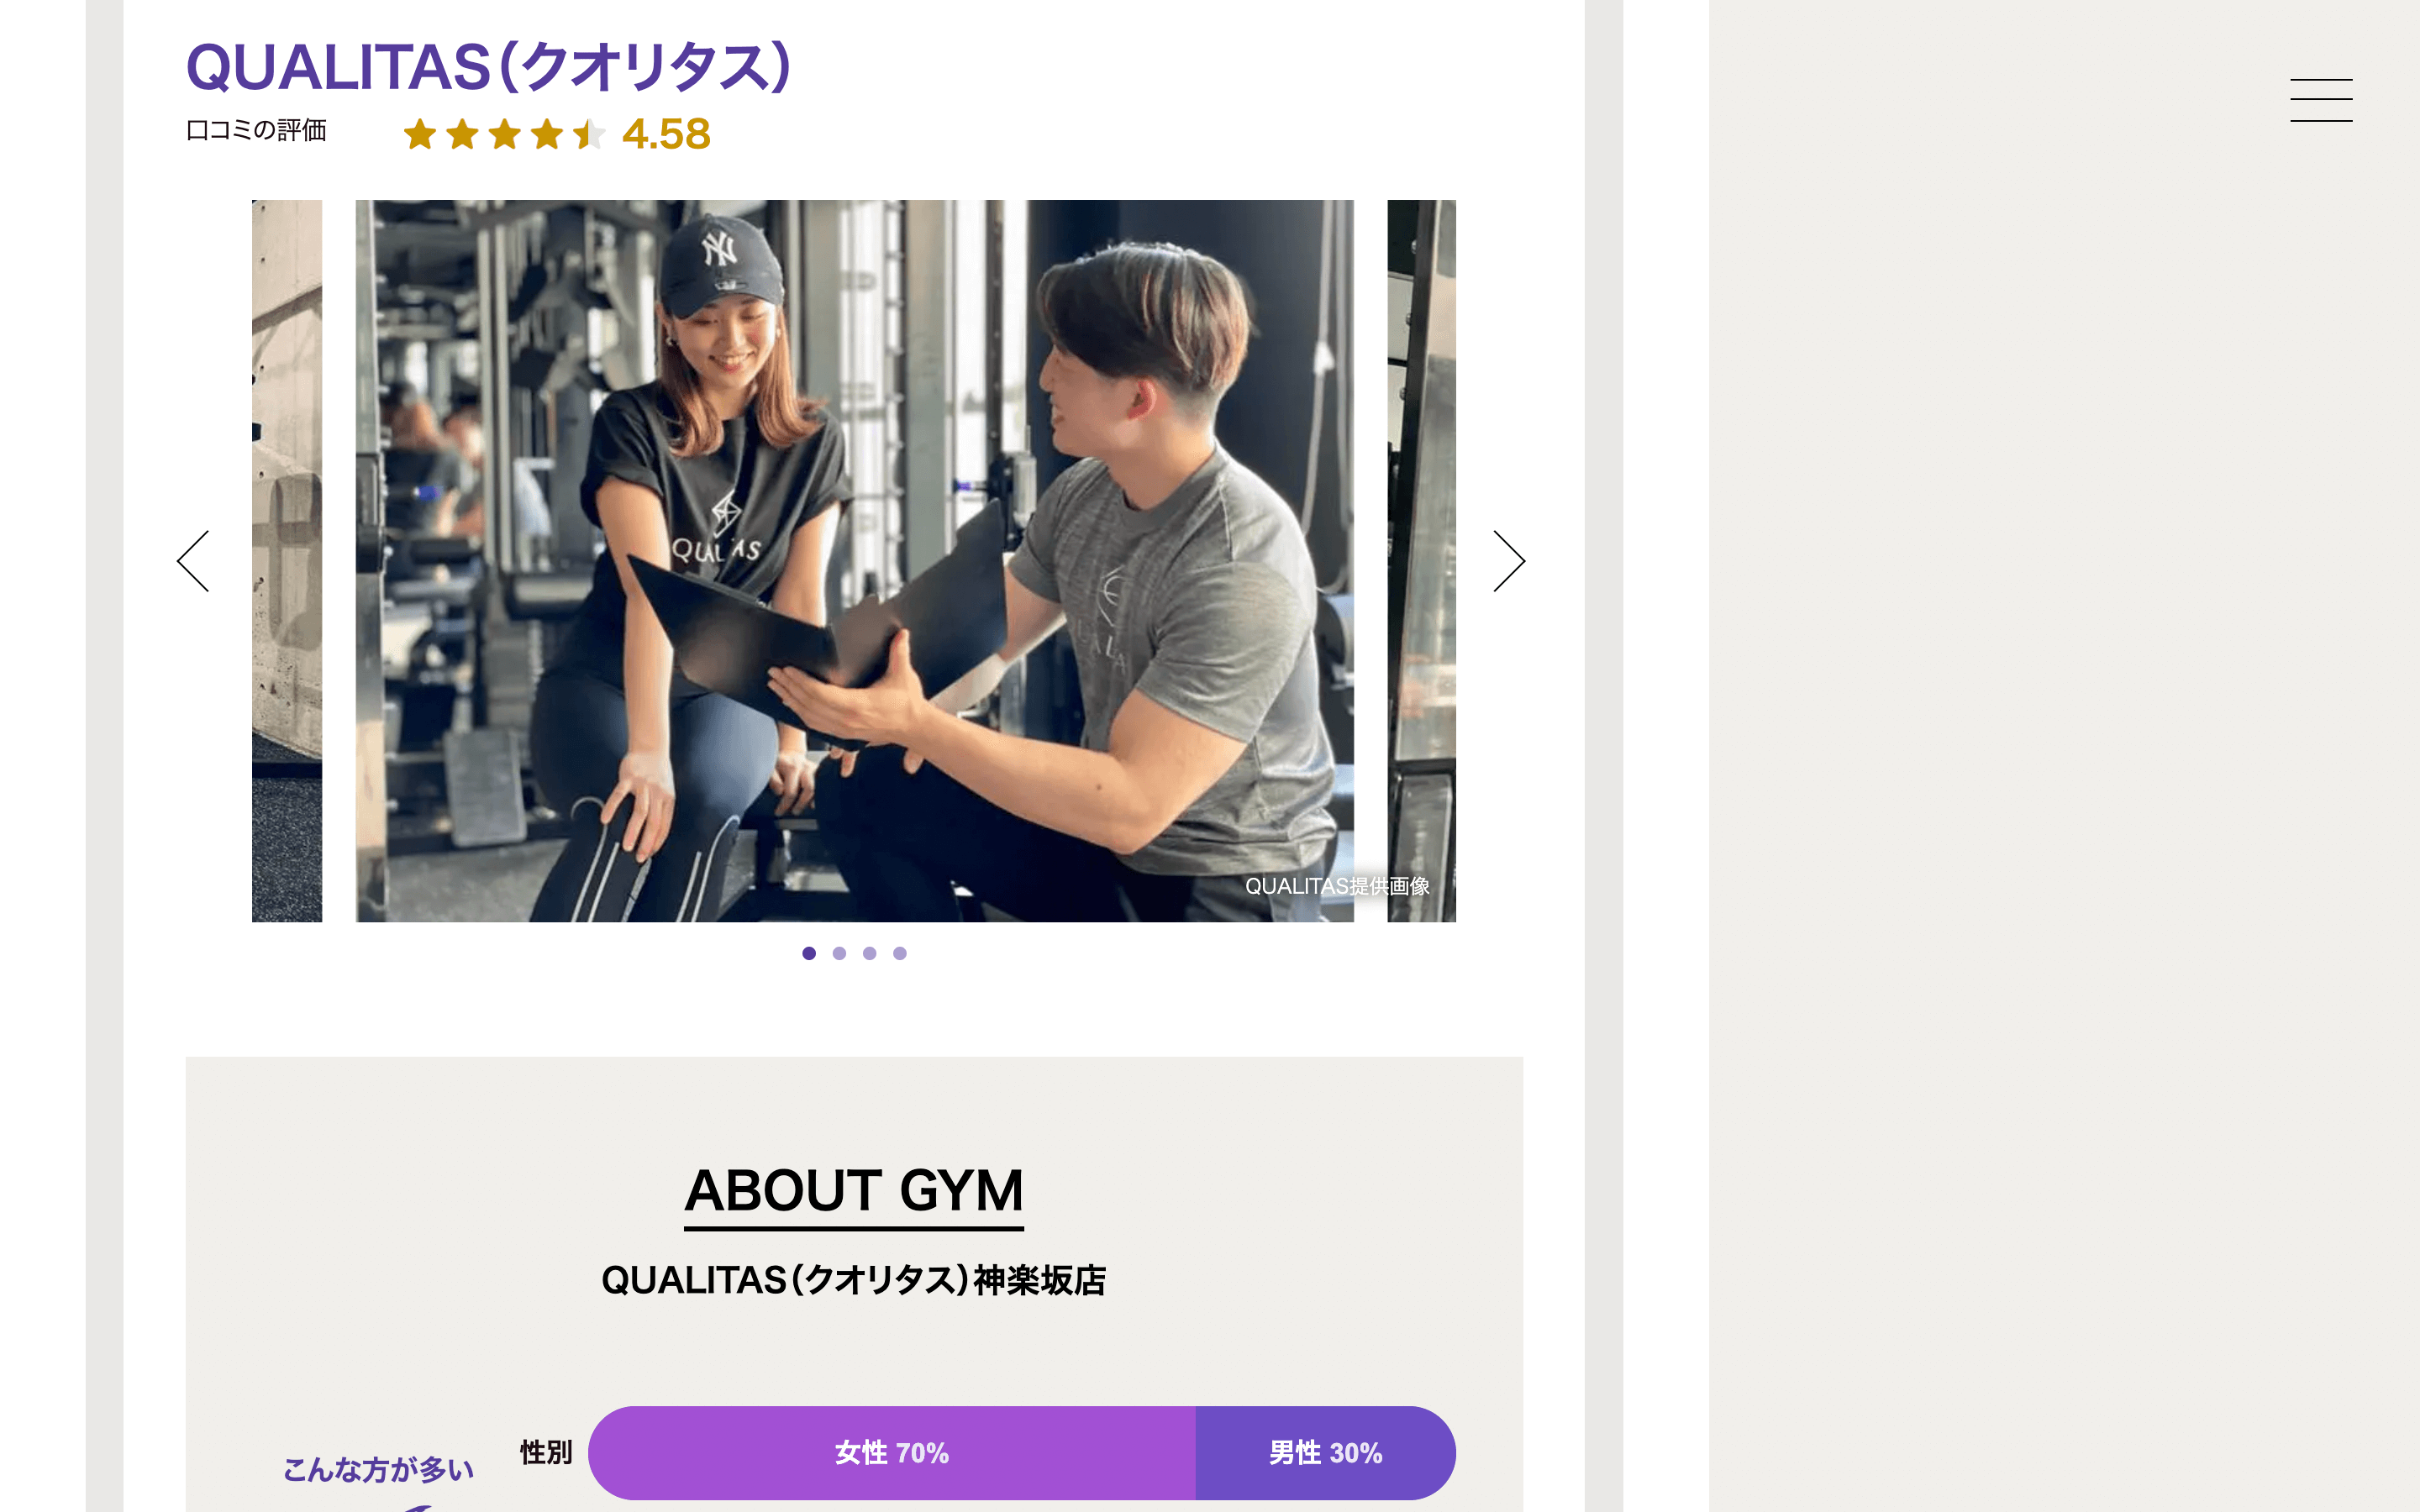The image size is (2420, 1512).
Task: Select the fourth carousel dot indicator
Action: 900,953
